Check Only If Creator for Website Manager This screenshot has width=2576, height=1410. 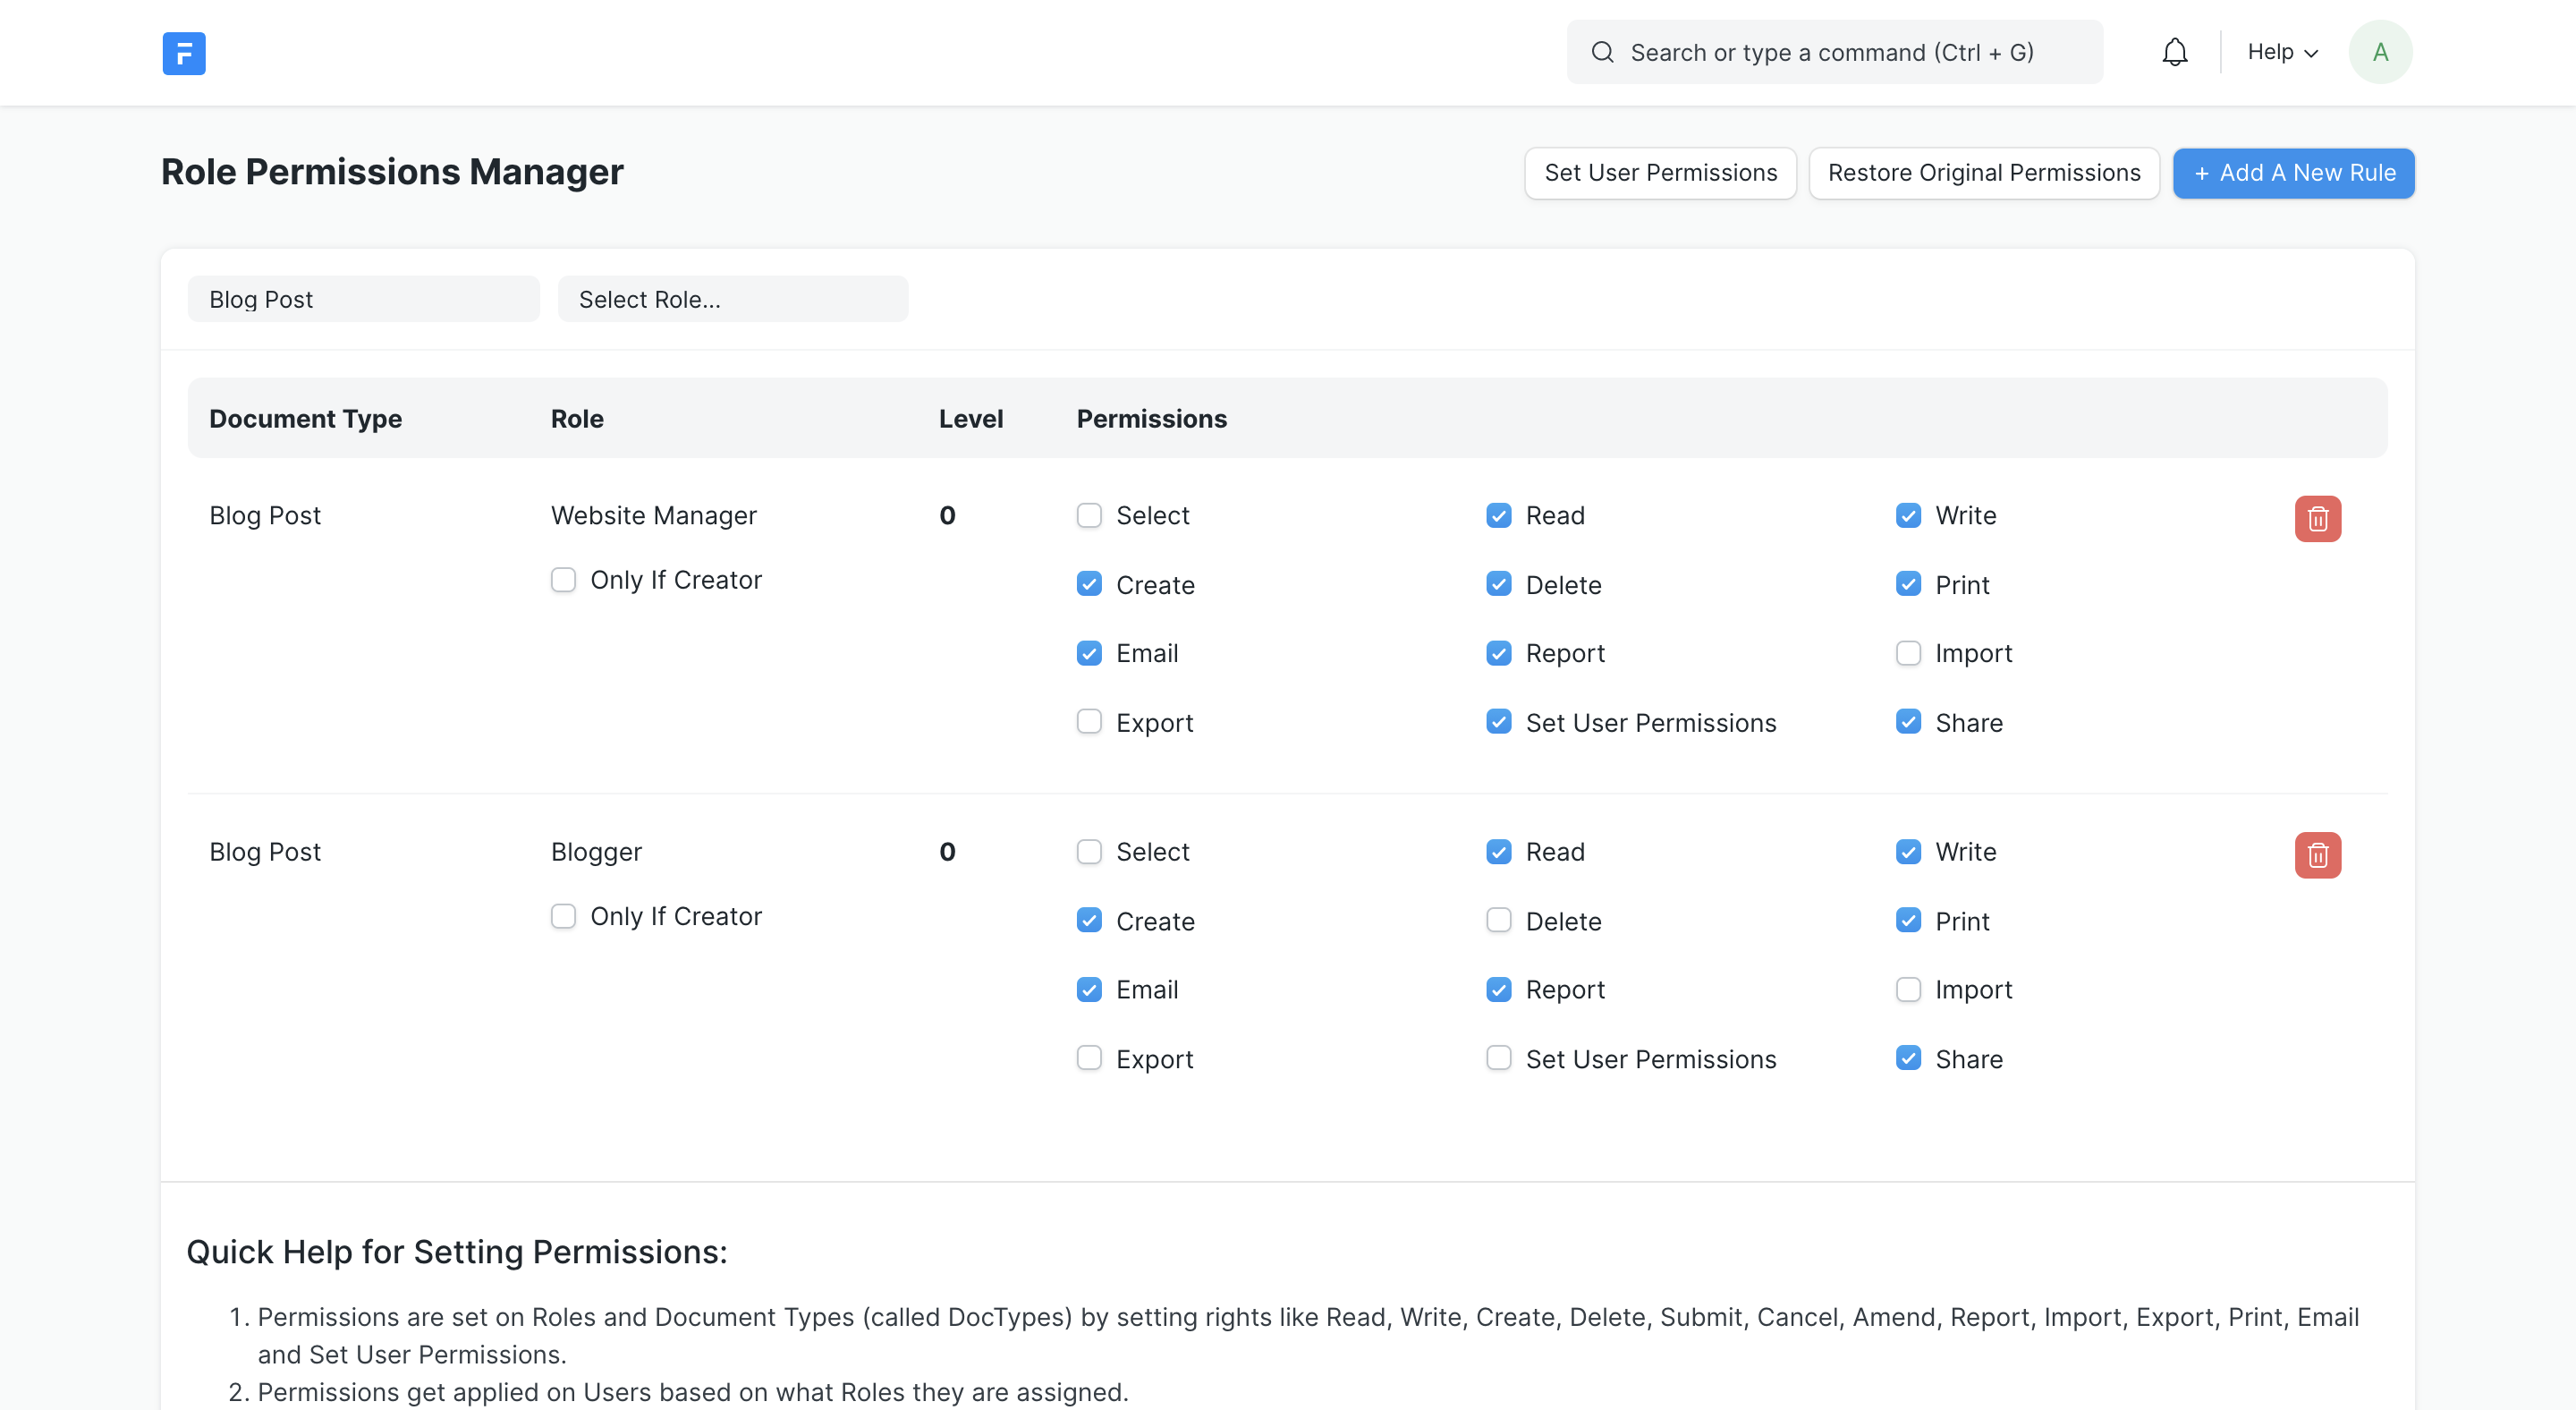tap(563, 580)
